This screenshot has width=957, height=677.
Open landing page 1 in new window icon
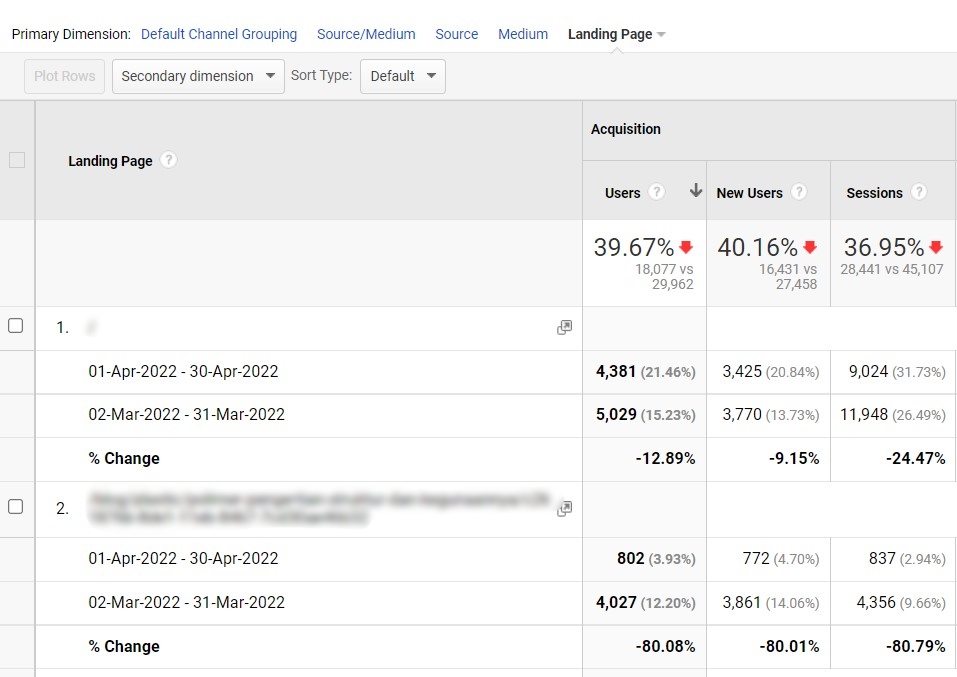[565, 328]
